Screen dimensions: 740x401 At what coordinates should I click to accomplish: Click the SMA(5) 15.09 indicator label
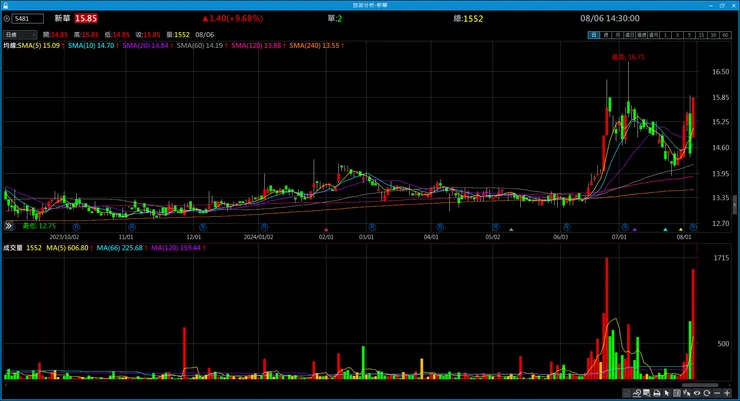pyautogui.click(x=39, y=46)
